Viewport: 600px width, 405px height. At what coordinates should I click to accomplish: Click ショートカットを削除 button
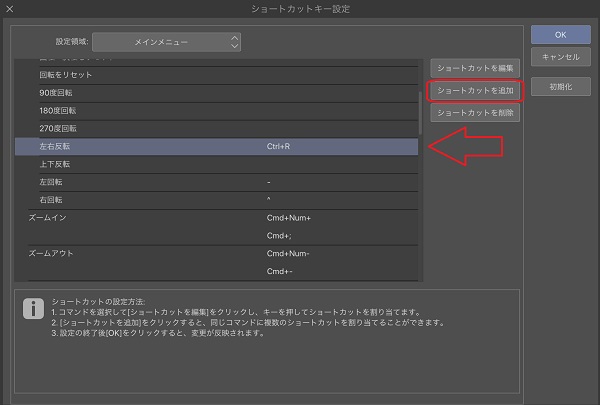click(475, 113)
